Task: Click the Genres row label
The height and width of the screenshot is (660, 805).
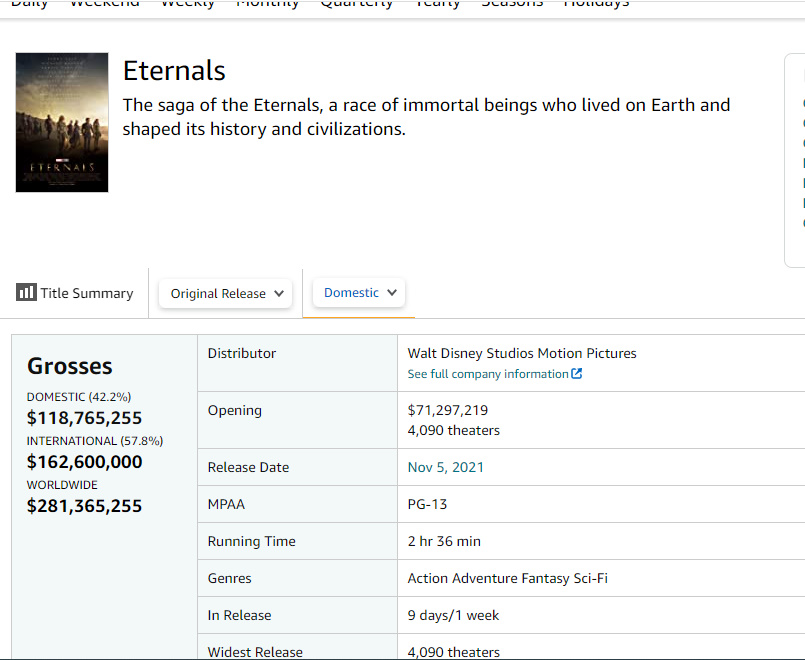Action: tap(229, 578)
